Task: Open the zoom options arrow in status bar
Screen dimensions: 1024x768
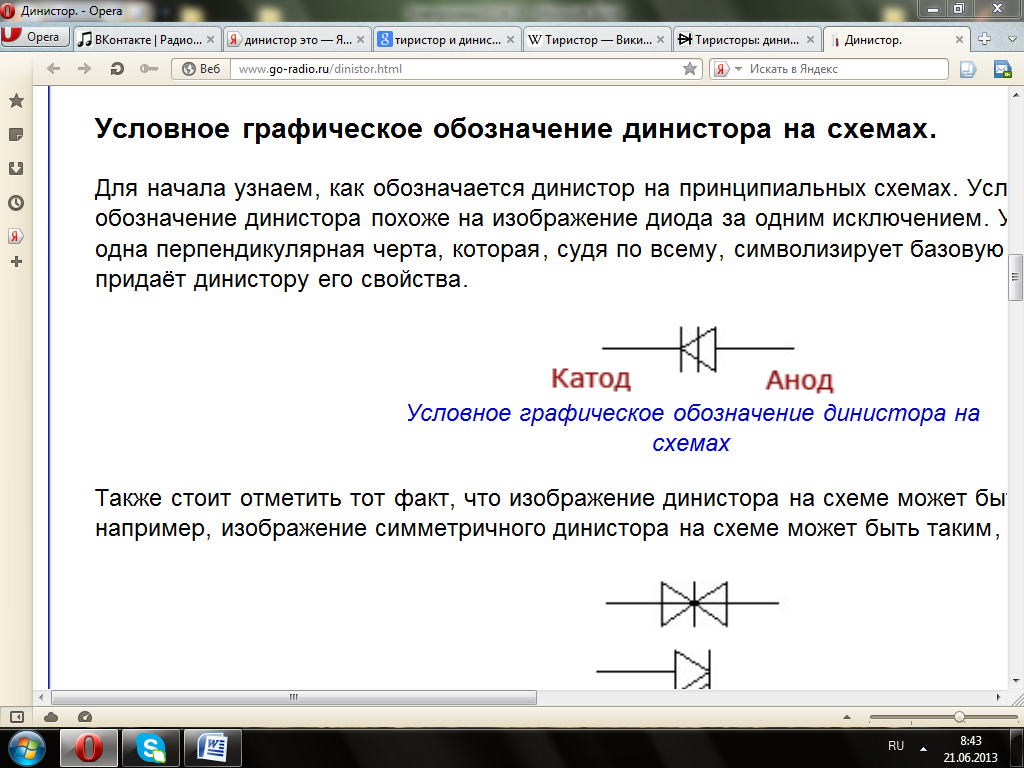Action: [x=847, y=717]
